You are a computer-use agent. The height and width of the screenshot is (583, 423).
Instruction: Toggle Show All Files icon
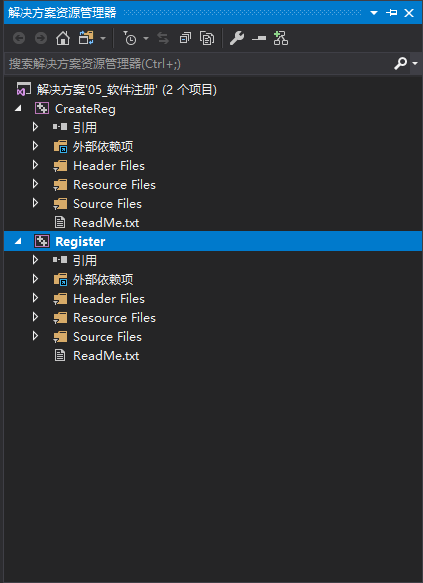tap(207, 38)
